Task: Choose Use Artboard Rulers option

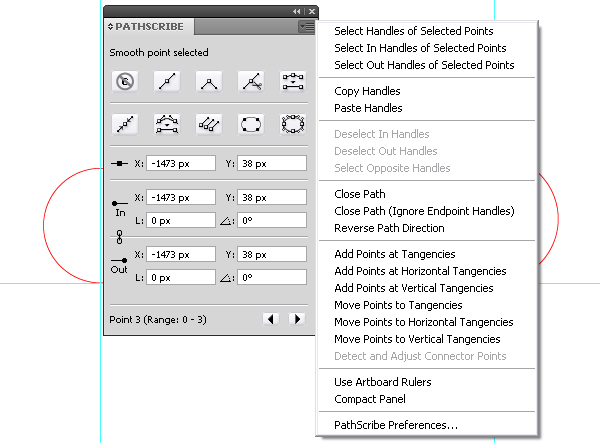Action: pyautogui.click(x=427, y=382)
